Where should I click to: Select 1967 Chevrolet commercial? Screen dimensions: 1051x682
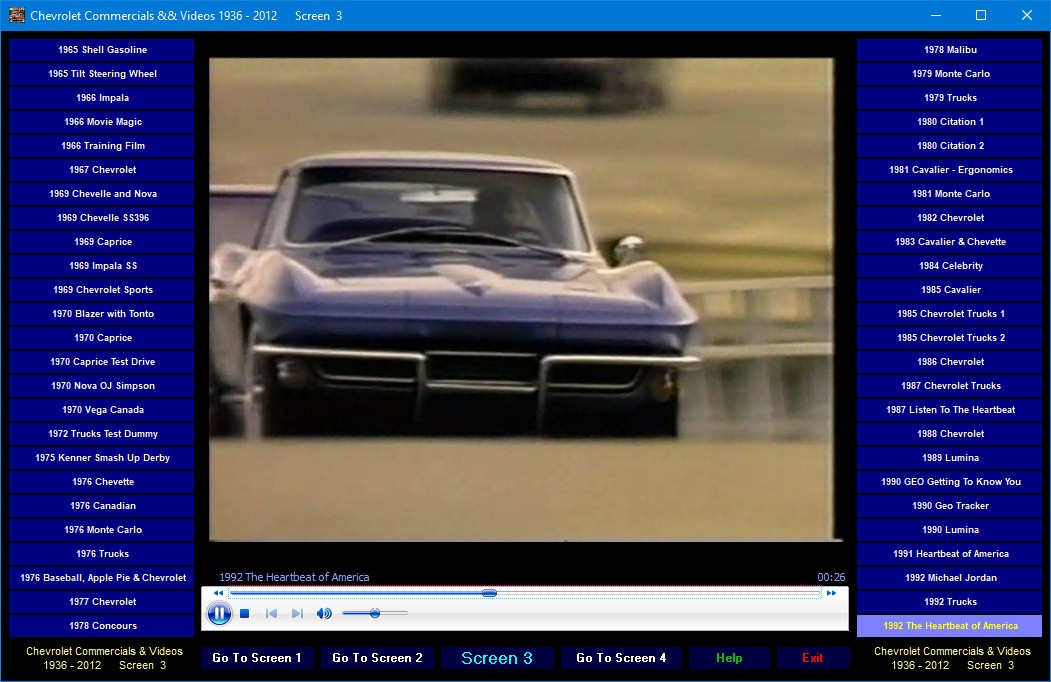pos(103,170)
